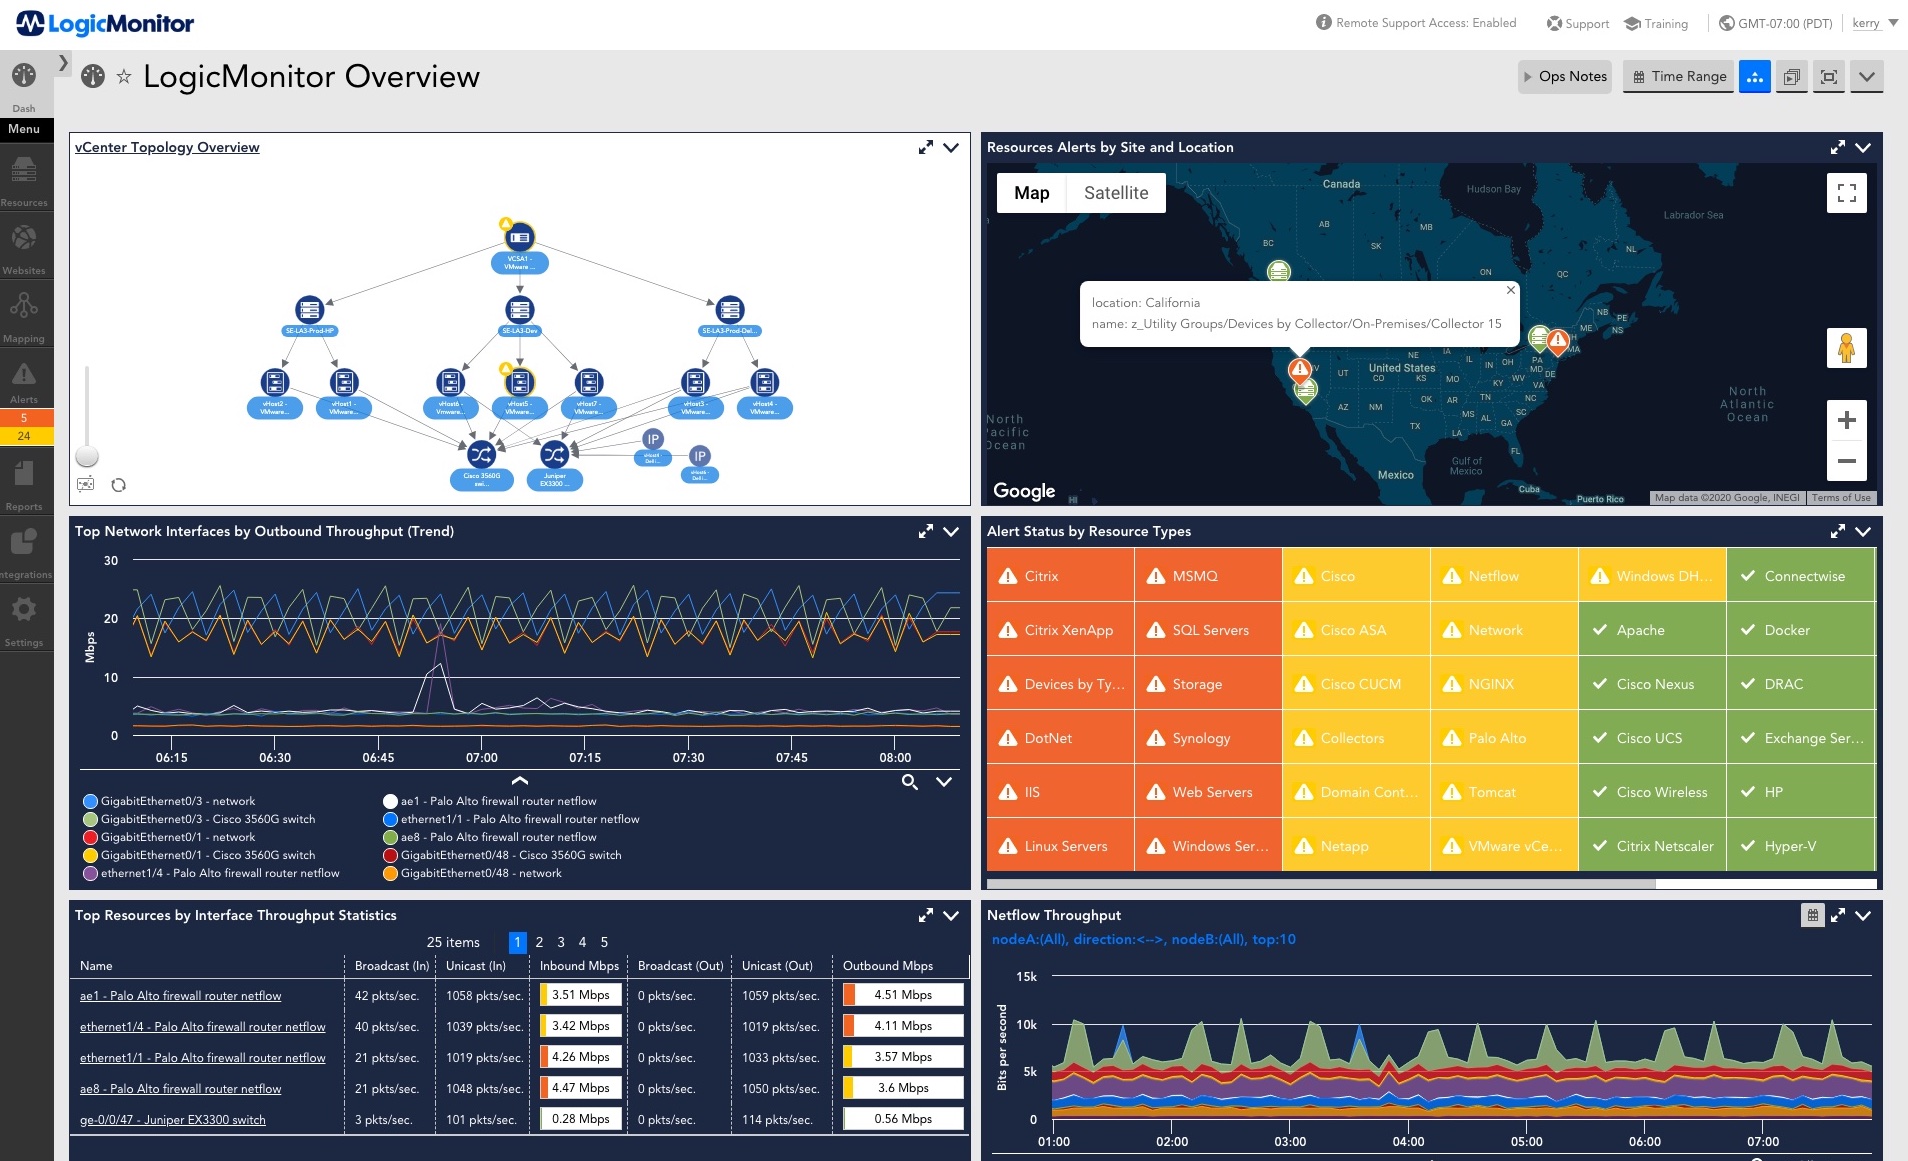Enter fullscreen with the expand icon
Screen dimensions: 1908x1161
pos(1830,76)
